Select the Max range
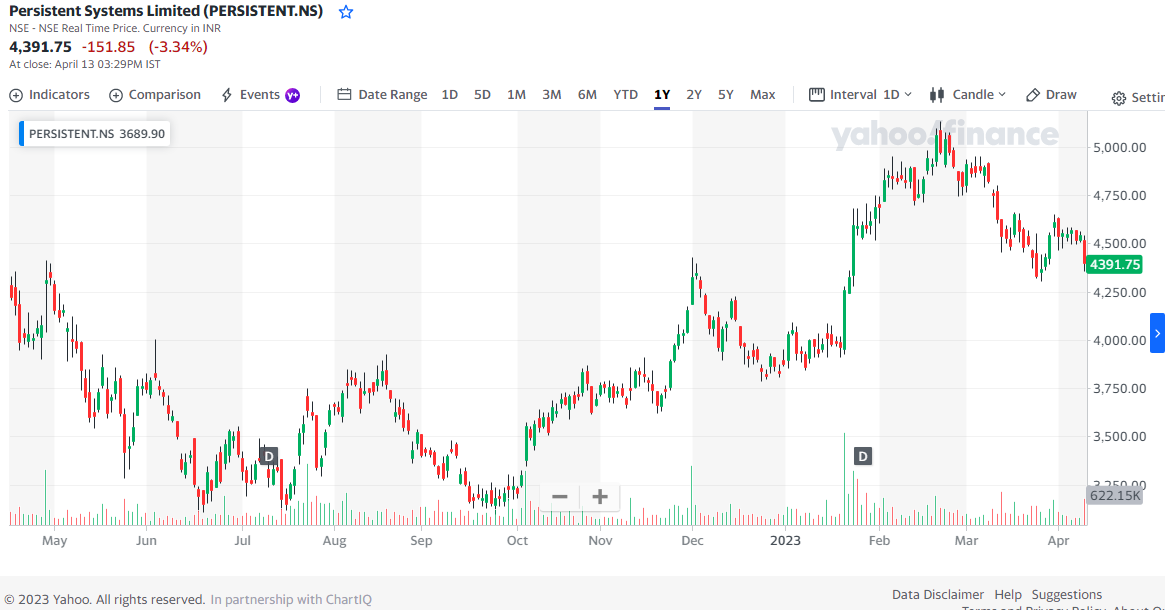Viewport: 1165px width, 610px height. click(x=762, y=95)
